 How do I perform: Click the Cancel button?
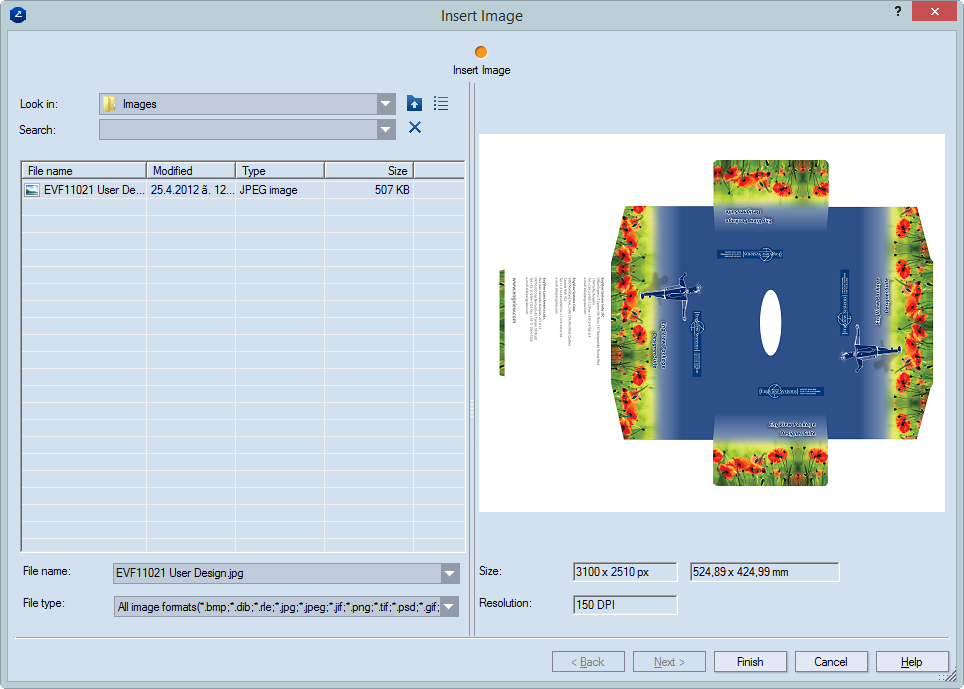(831, 662)
